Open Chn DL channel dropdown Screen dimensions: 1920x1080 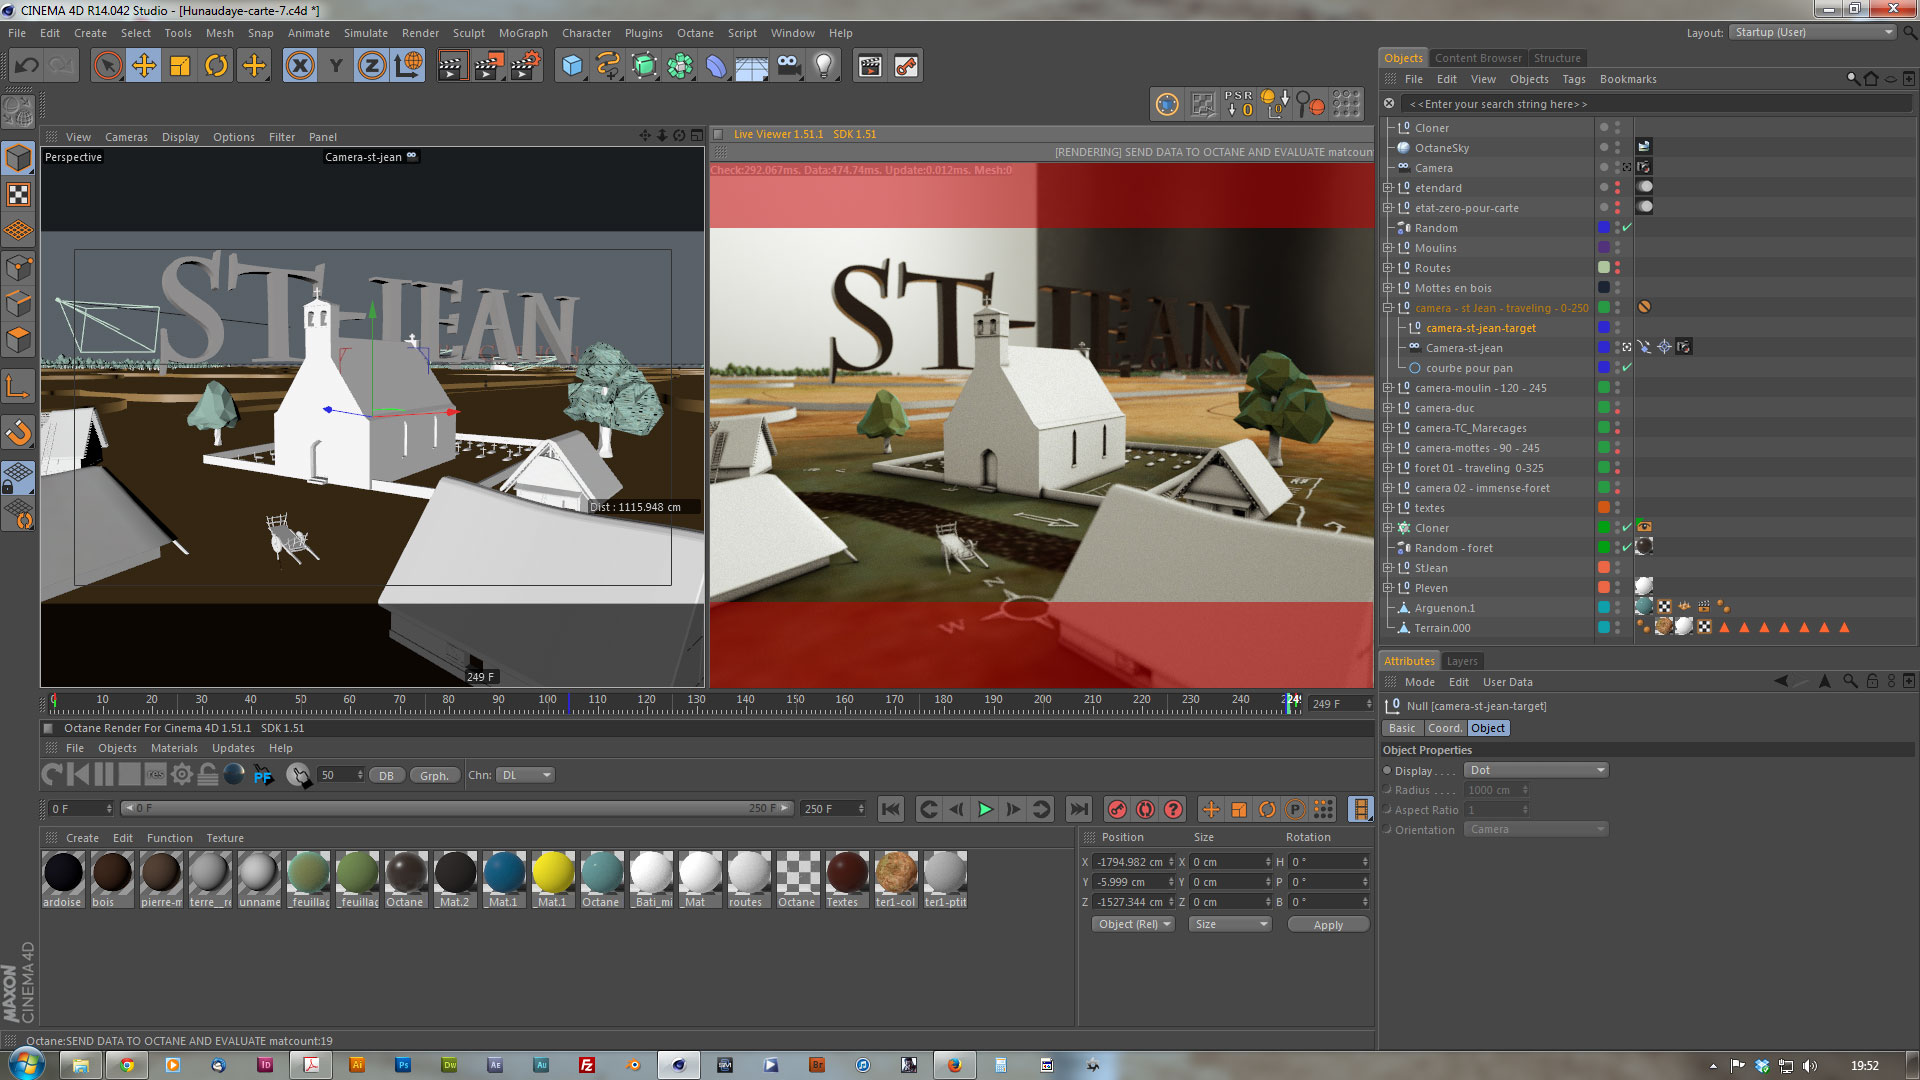(526, 775)
